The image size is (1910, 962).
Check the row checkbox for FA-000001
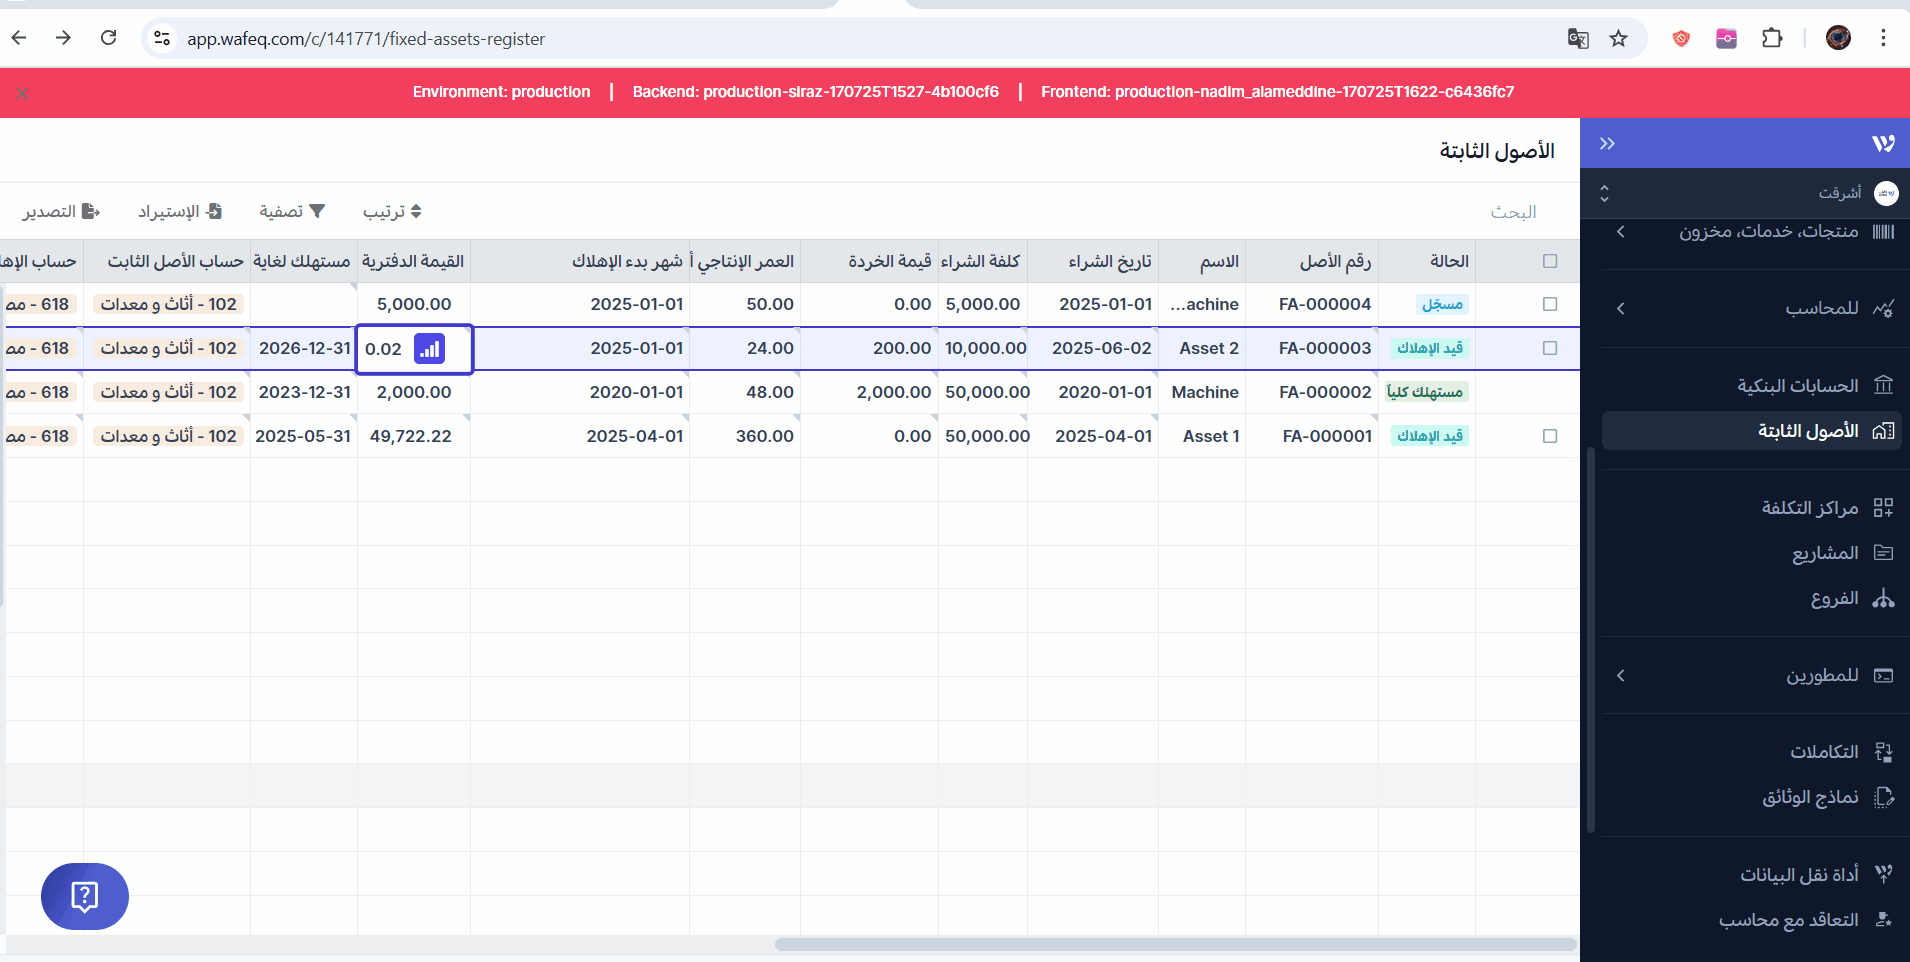click(x=1550, y=436)
